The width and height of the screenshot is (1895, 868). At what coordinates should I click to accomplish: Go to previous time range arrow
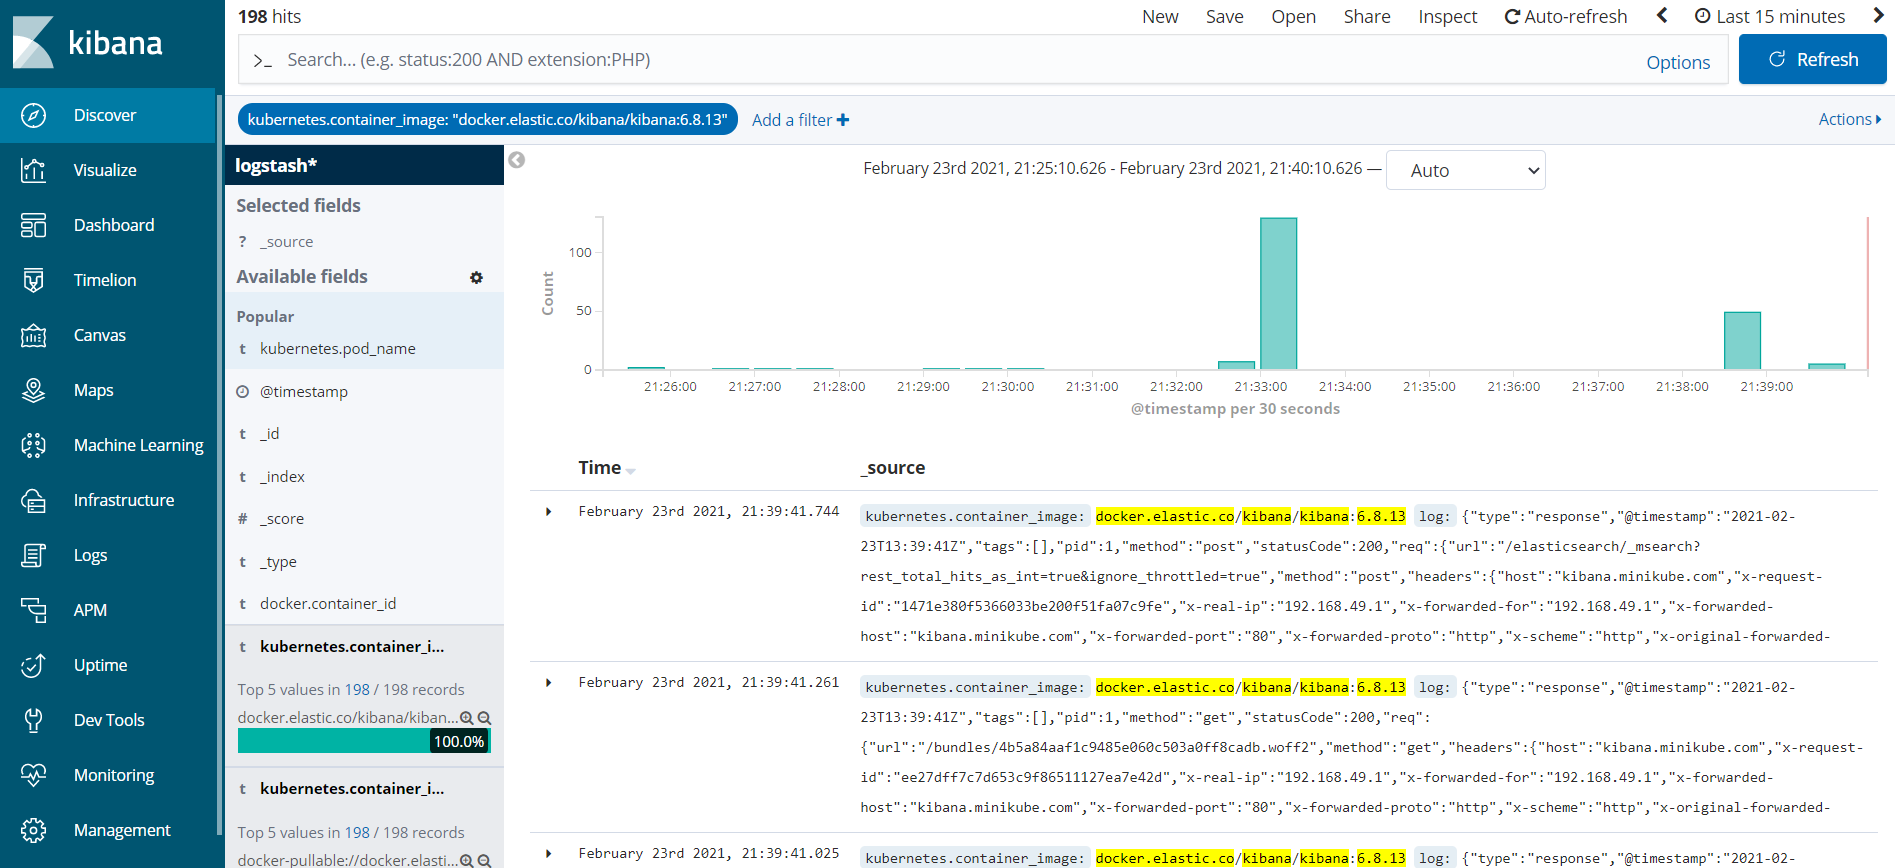pos(1662,16)
